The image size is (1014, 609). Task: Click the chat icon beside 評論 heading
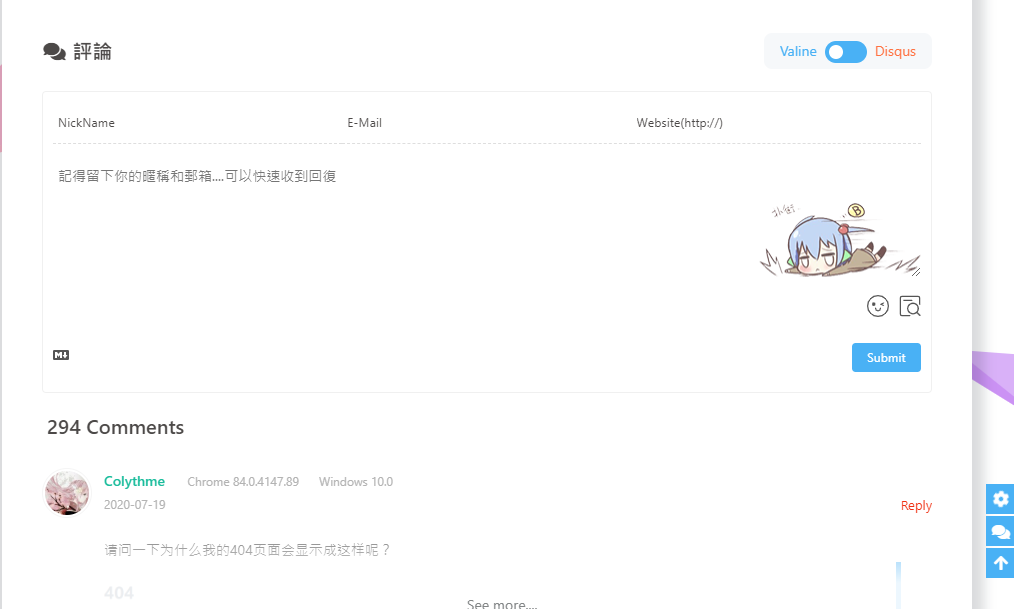point(55,52)
